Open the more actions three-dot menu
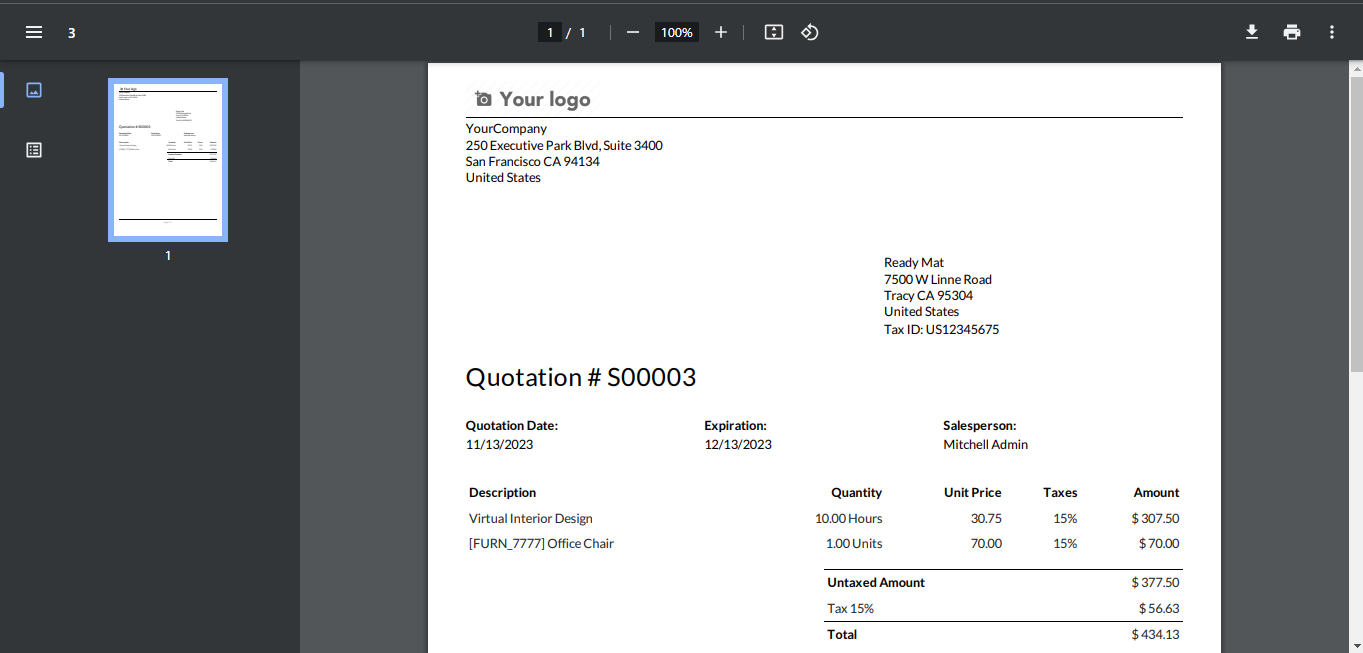 pyautogui.click(x=1332, y=32)
